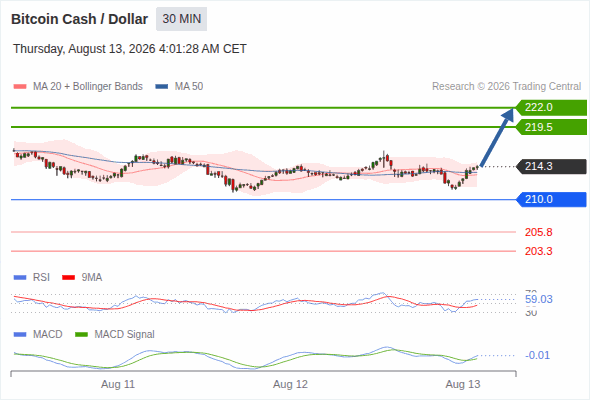Click the MA 20 + Bollinger Bands legend swatch

point(20,87)
